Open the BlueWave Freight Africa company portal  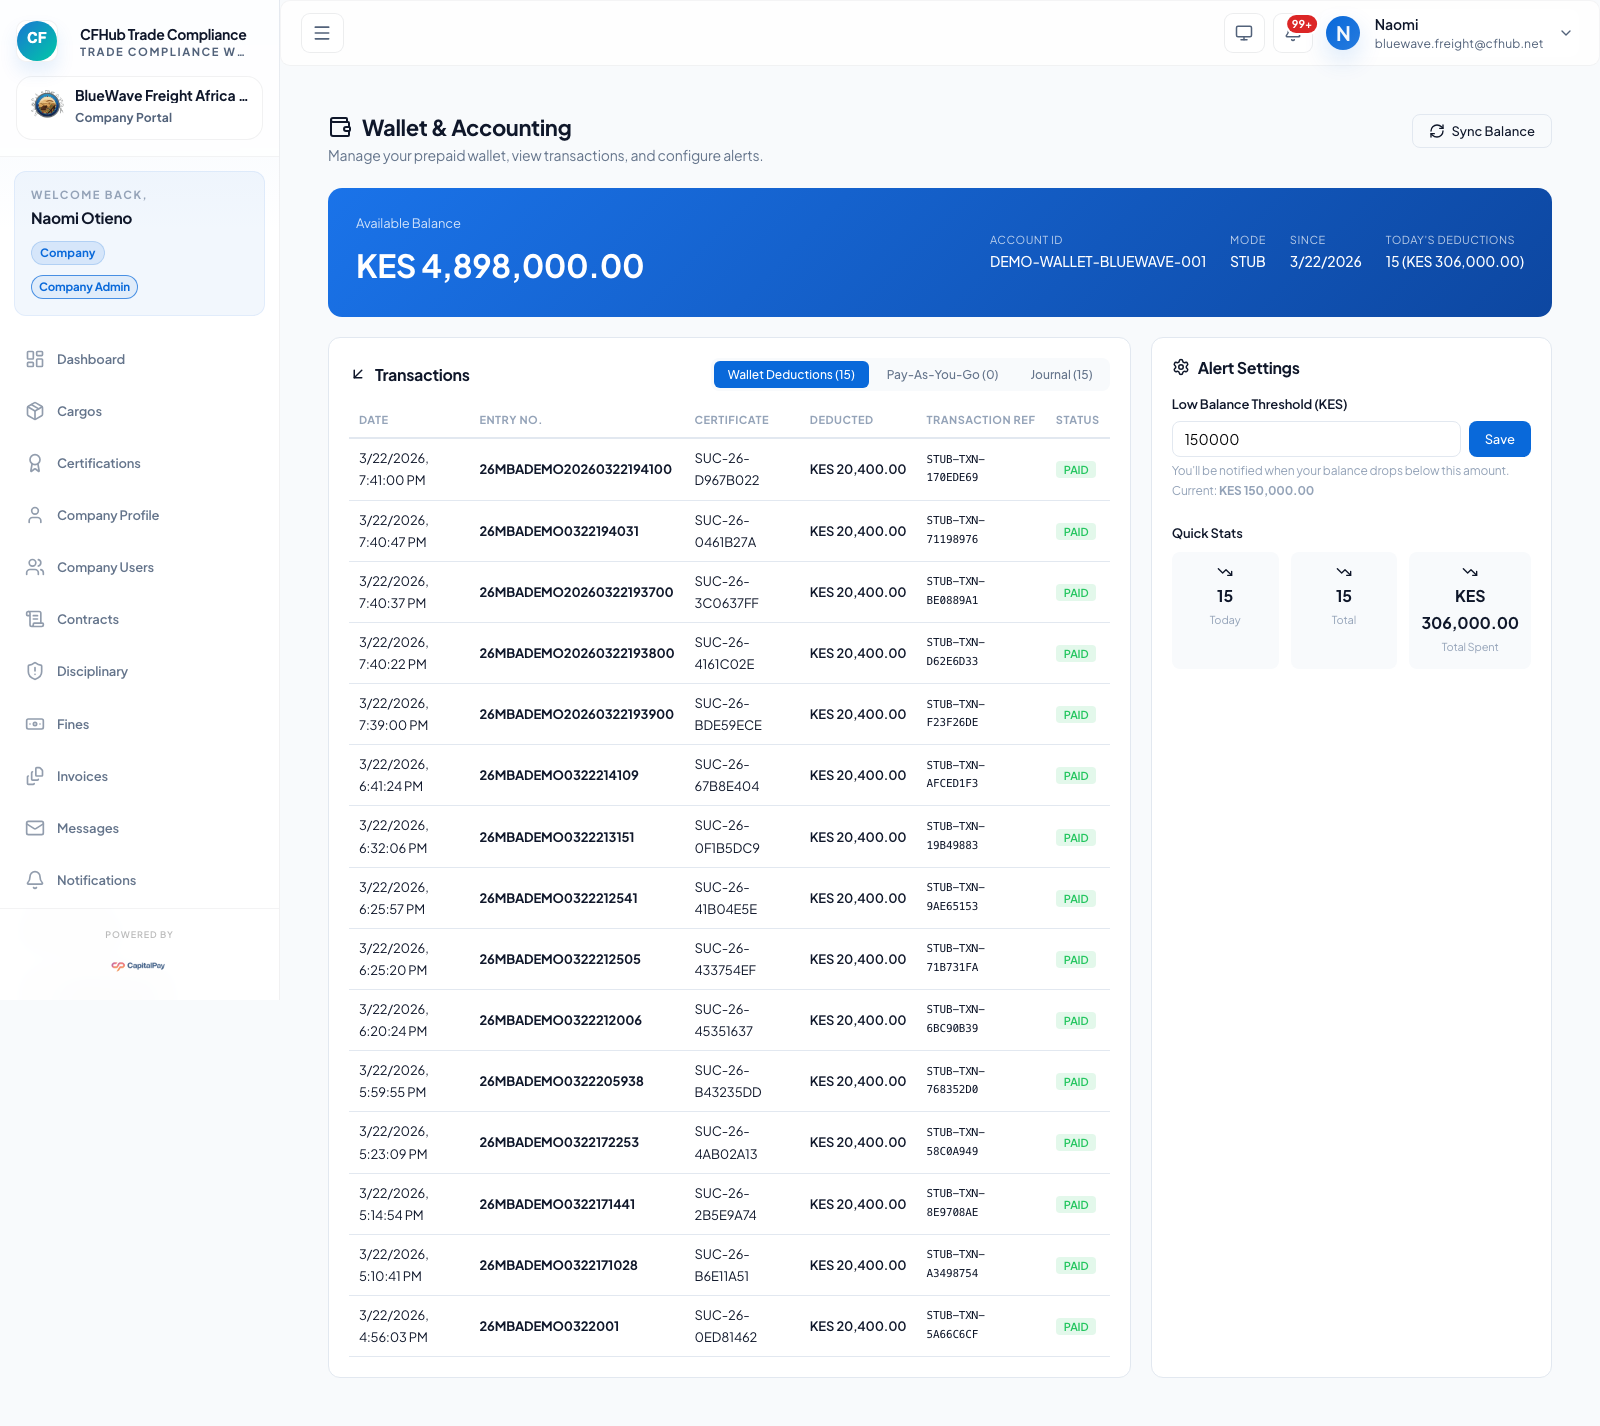(x=139, y=107)
